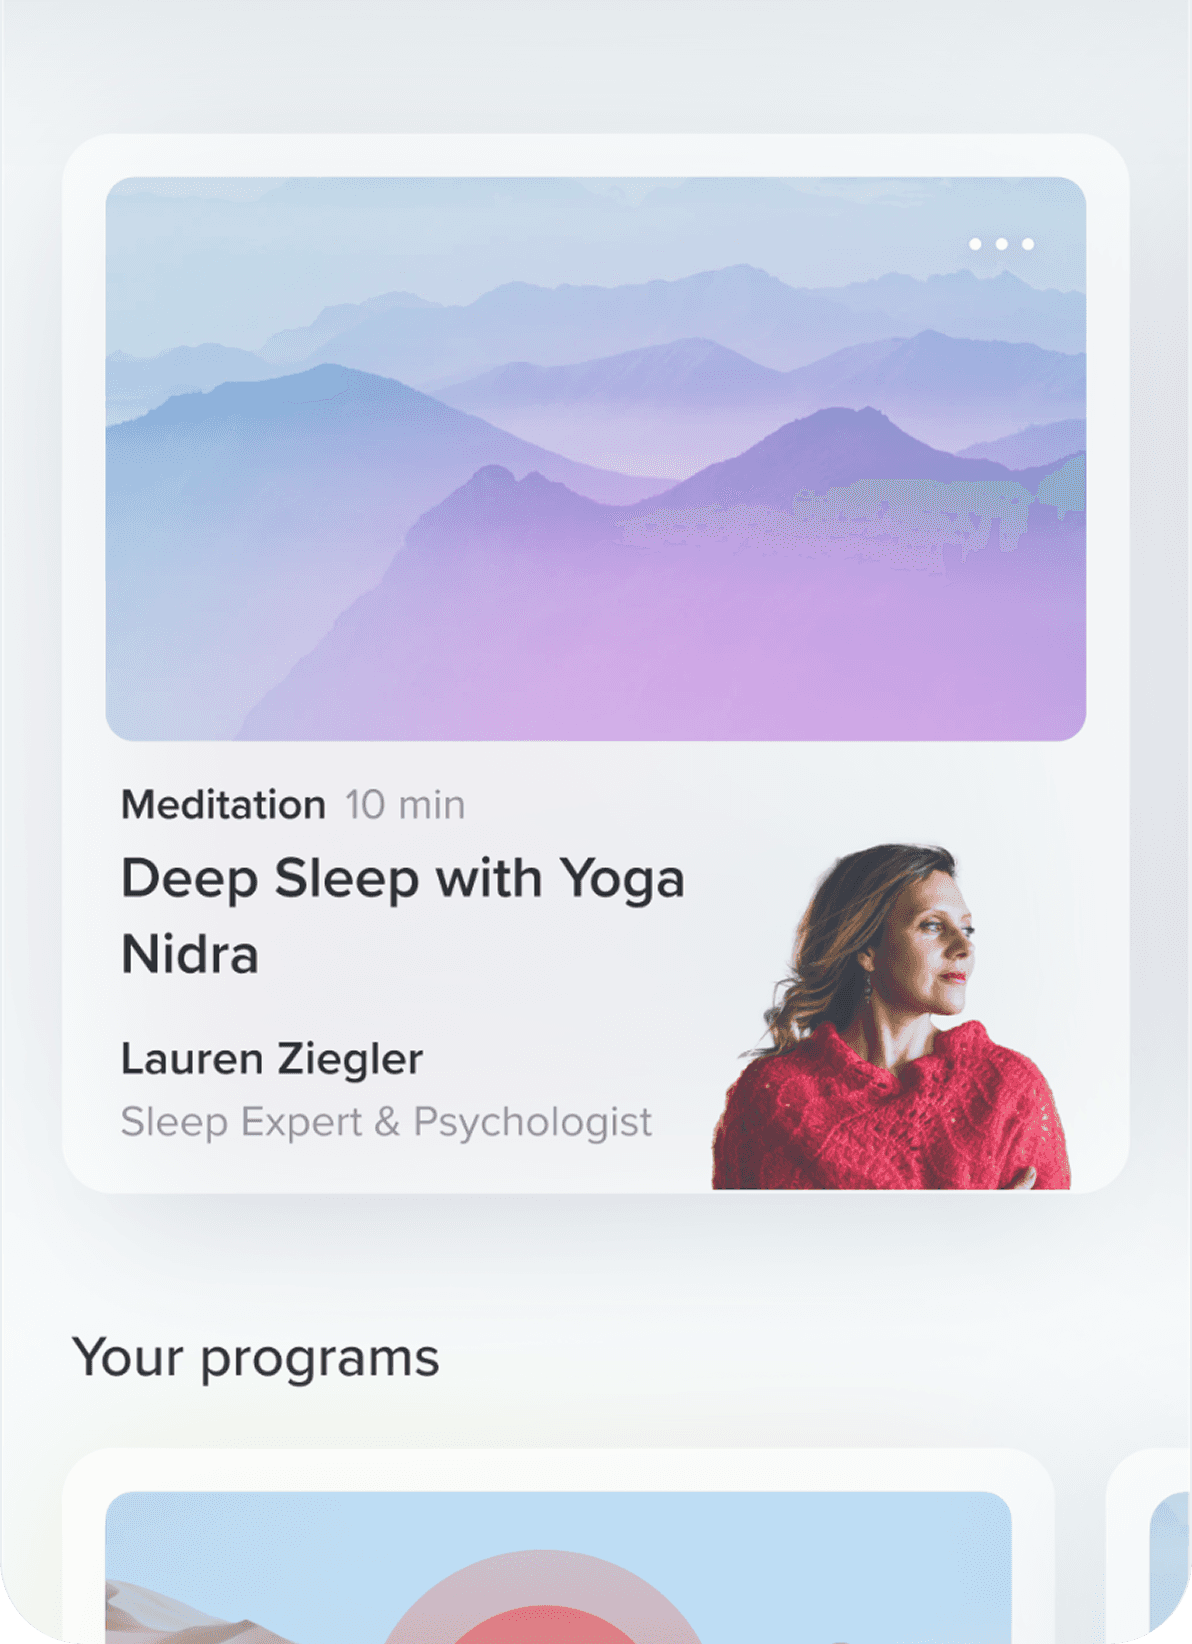The height and width of the screenshot is (1644, 1192).
Task: Select the 'Meditation' category label
Action: pos(223,805)
